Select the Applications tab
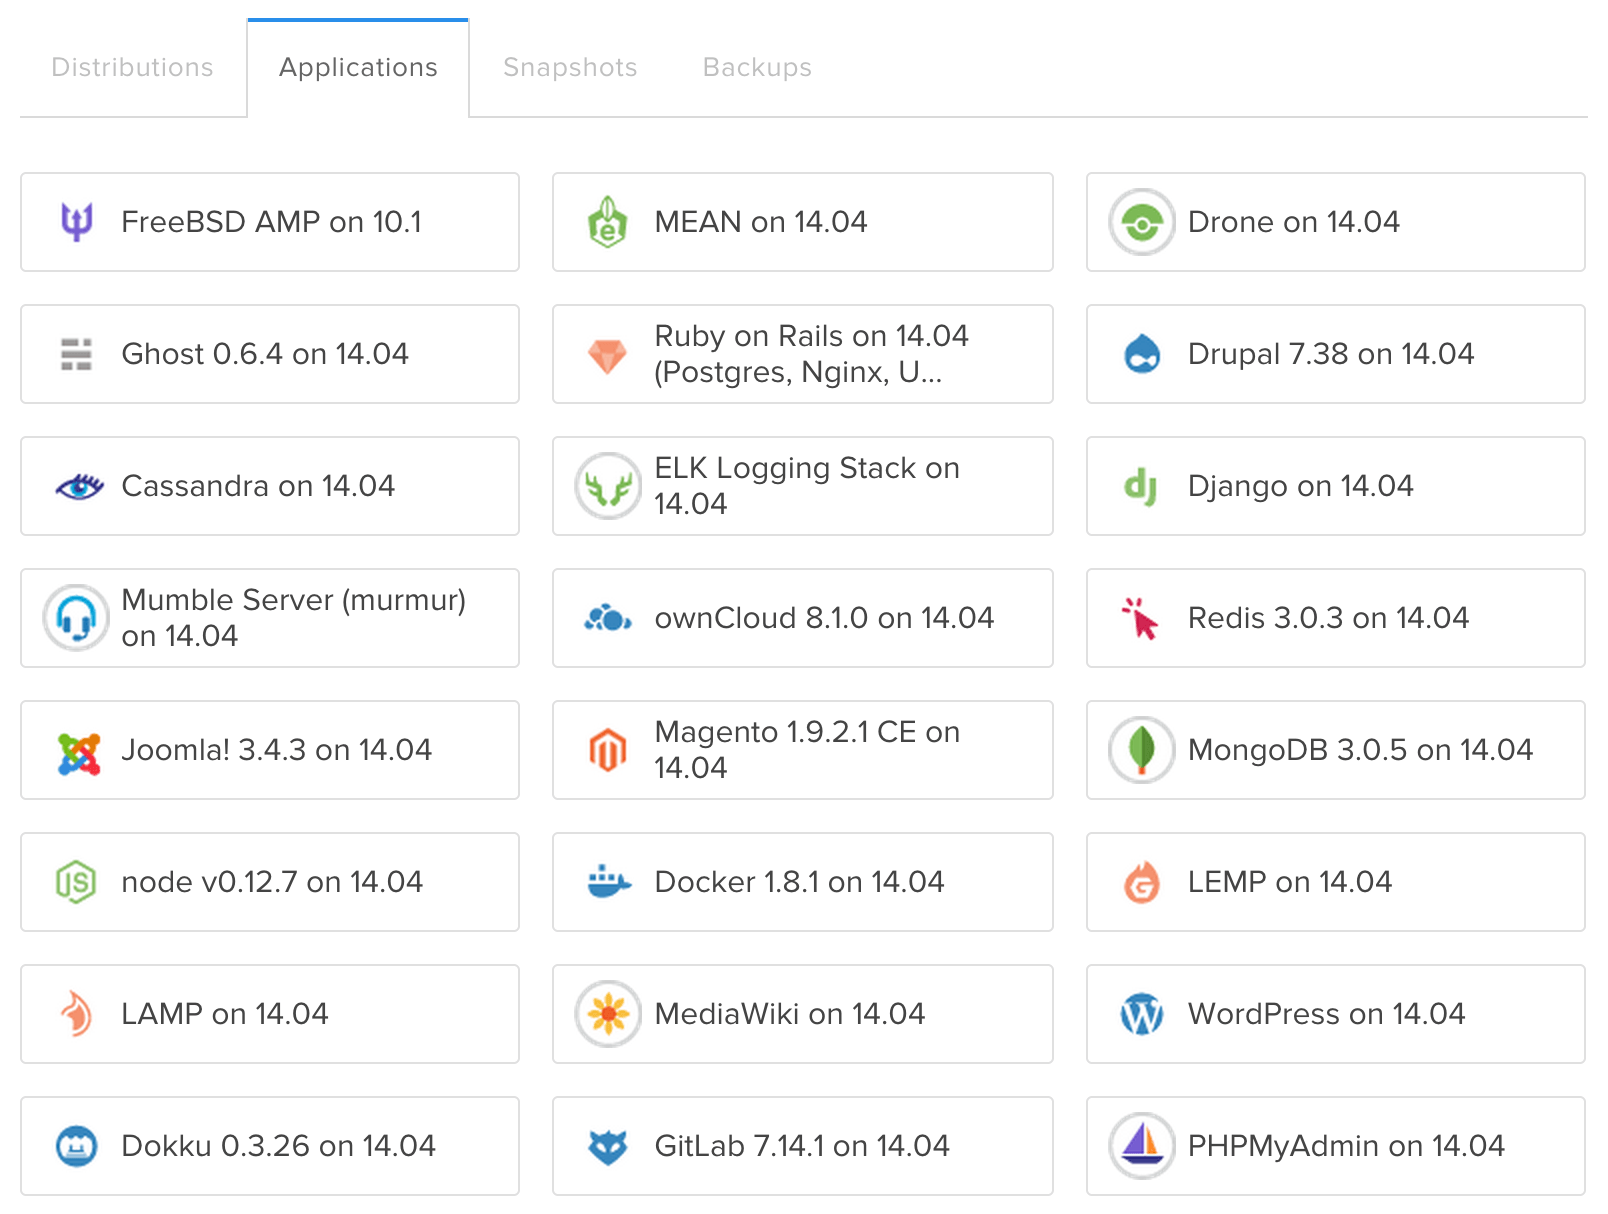This screenshot has height=1214, width=1608. pos(358,67)
